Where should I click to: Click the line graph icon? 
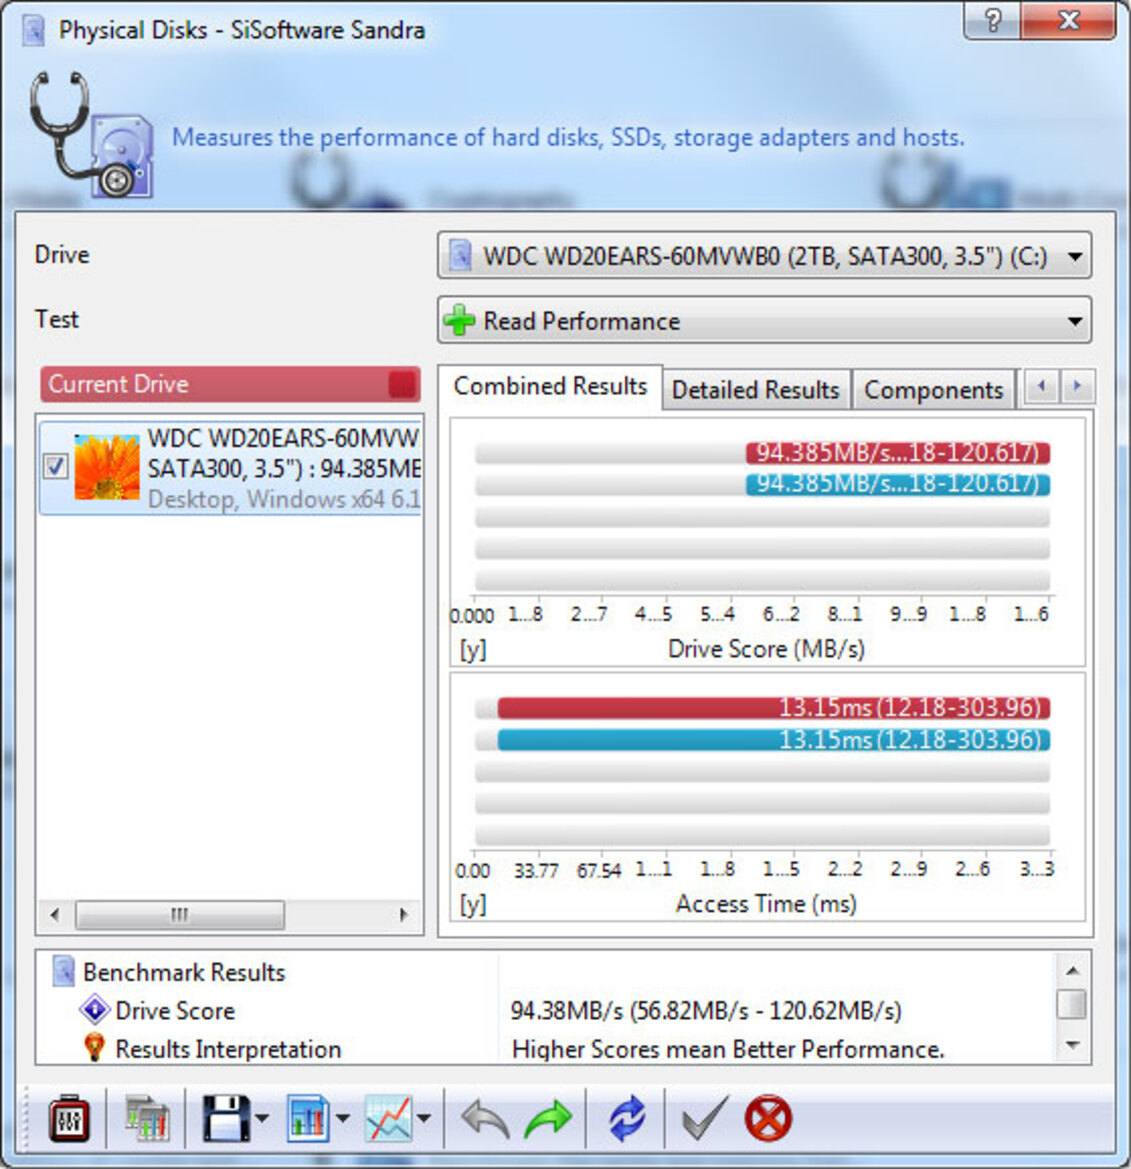click(388, 1118)
